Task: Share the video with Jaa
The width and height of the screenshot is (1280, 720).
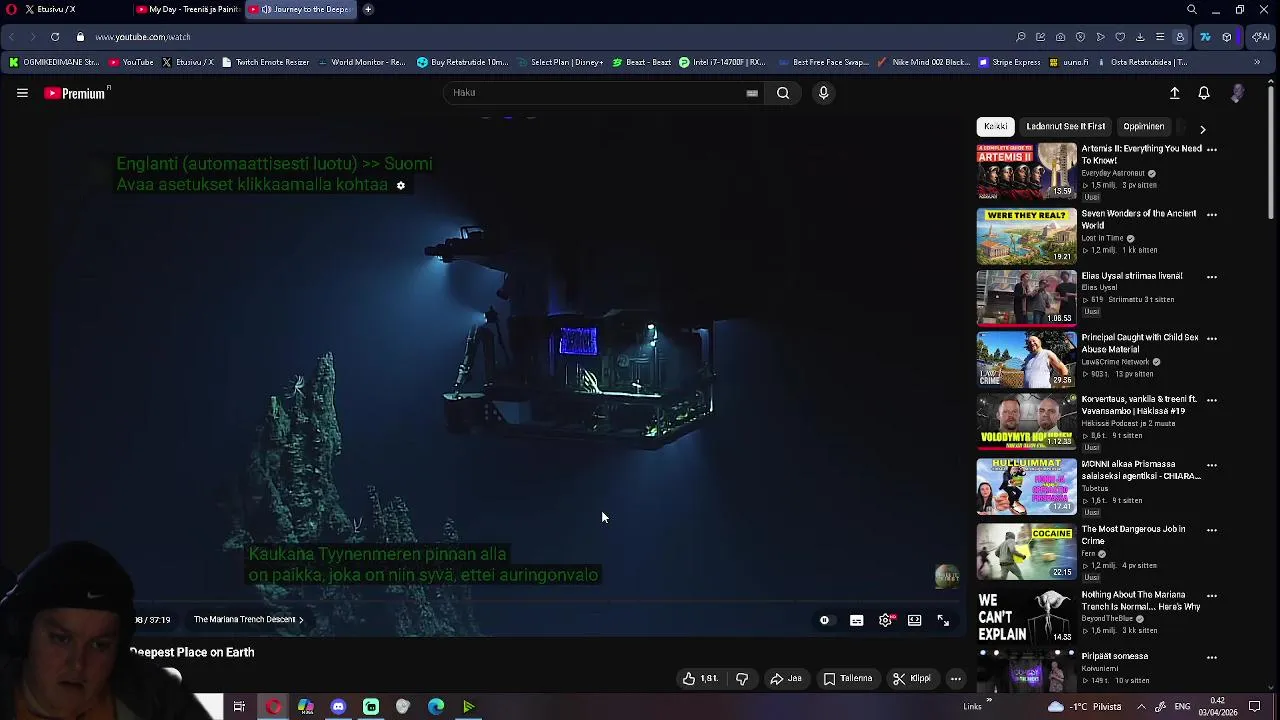Action: tap(786, 679)
